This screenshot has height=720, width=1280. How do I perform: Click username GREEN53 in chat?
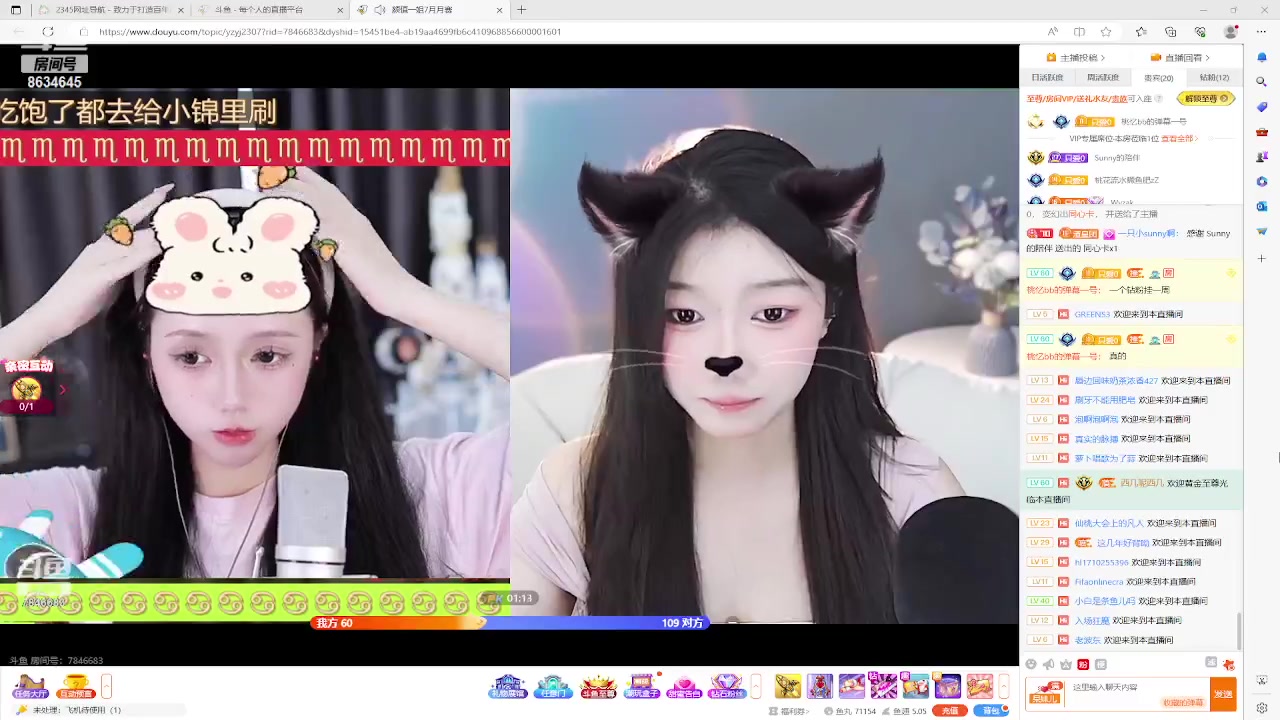point(1092,314)
